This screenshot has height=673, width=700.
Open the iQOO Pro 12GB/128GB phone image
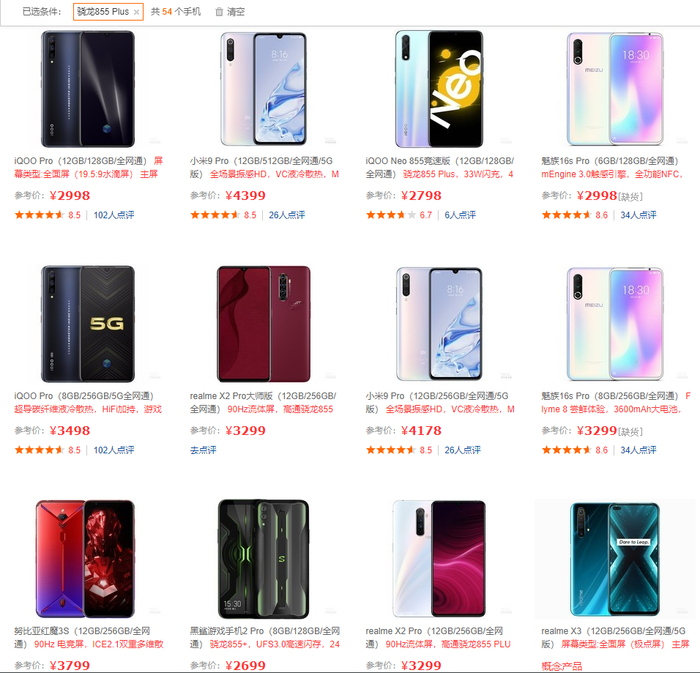88,89
